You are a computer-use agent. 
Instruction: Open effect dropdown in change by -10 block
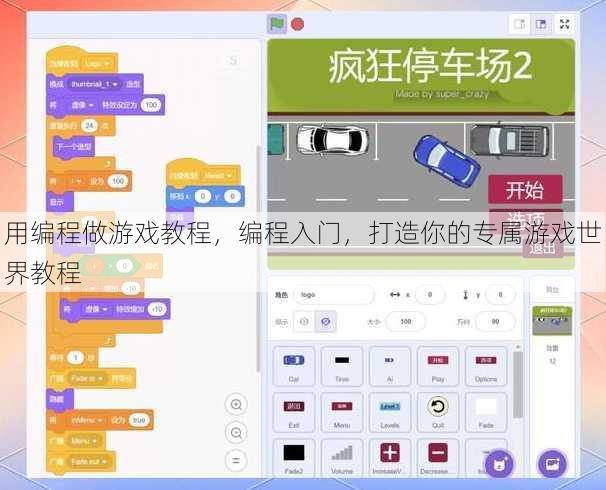96,309
